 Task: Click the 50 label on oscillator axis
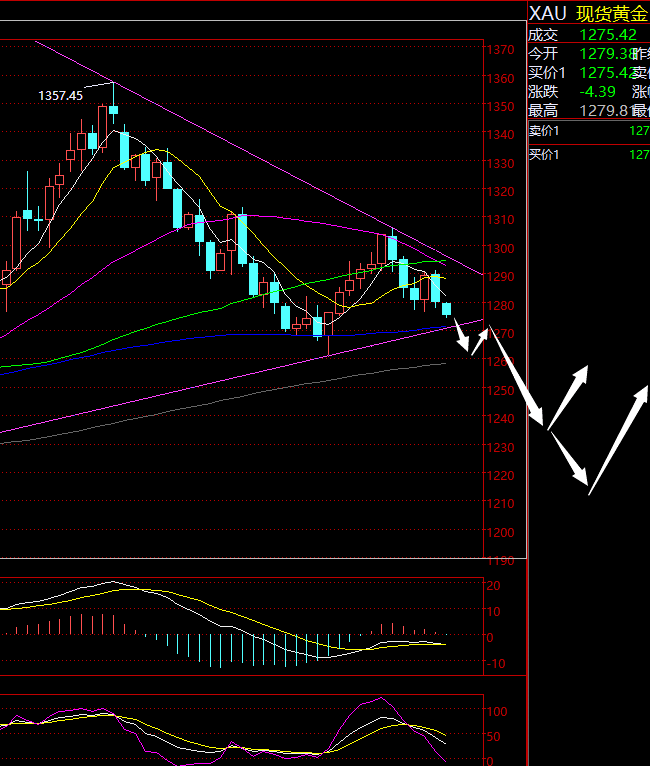pyautogui.click(x=494, y=736)
